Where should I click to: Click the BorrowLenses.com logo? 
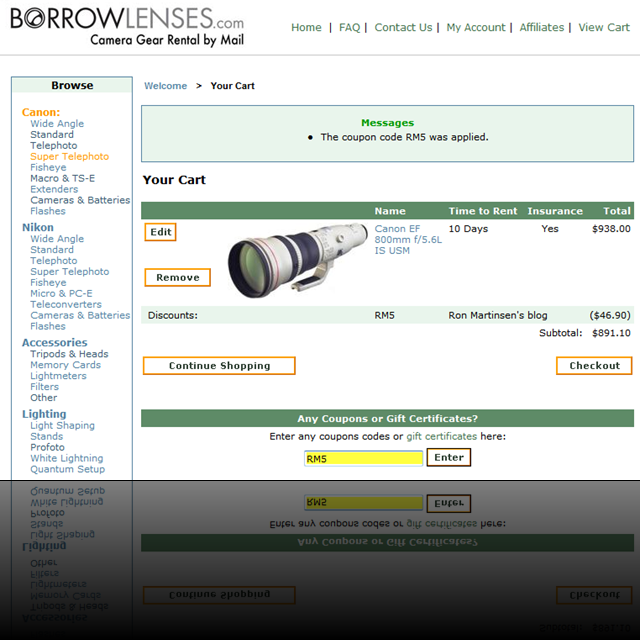coord(127,27)
